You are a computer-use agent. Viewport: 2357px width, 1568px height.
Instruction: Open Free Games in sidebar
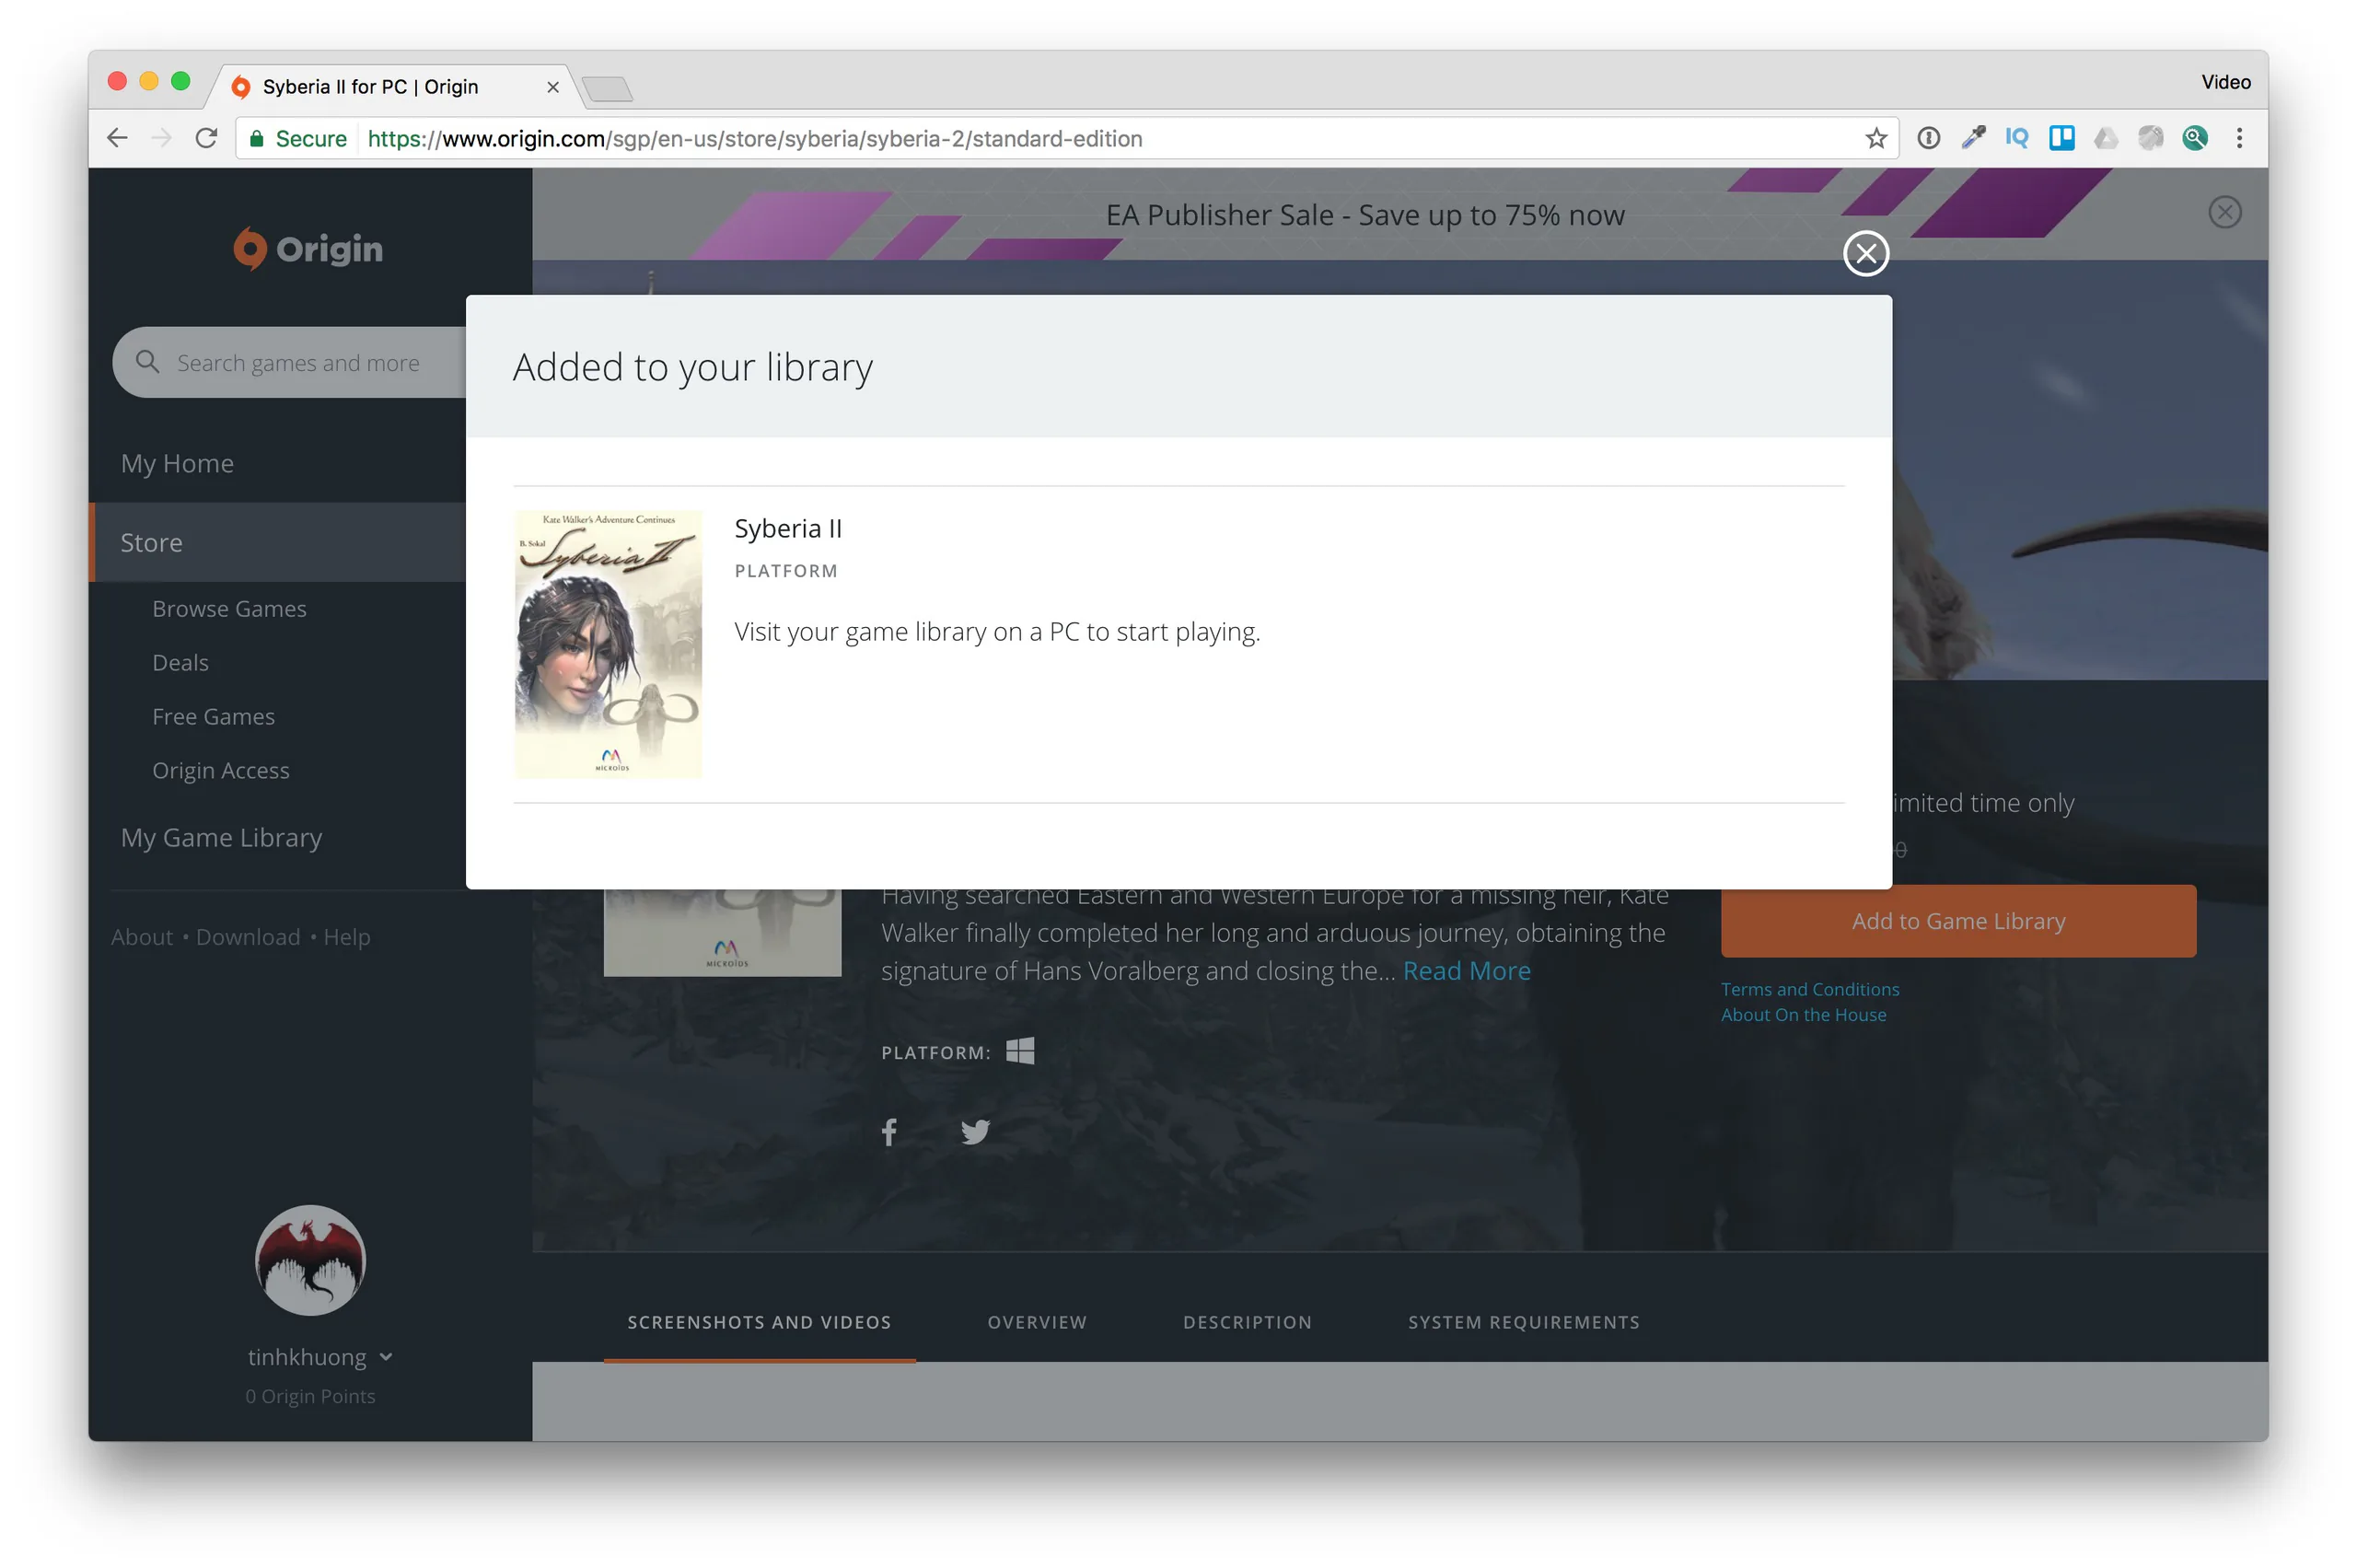(213, 716)
